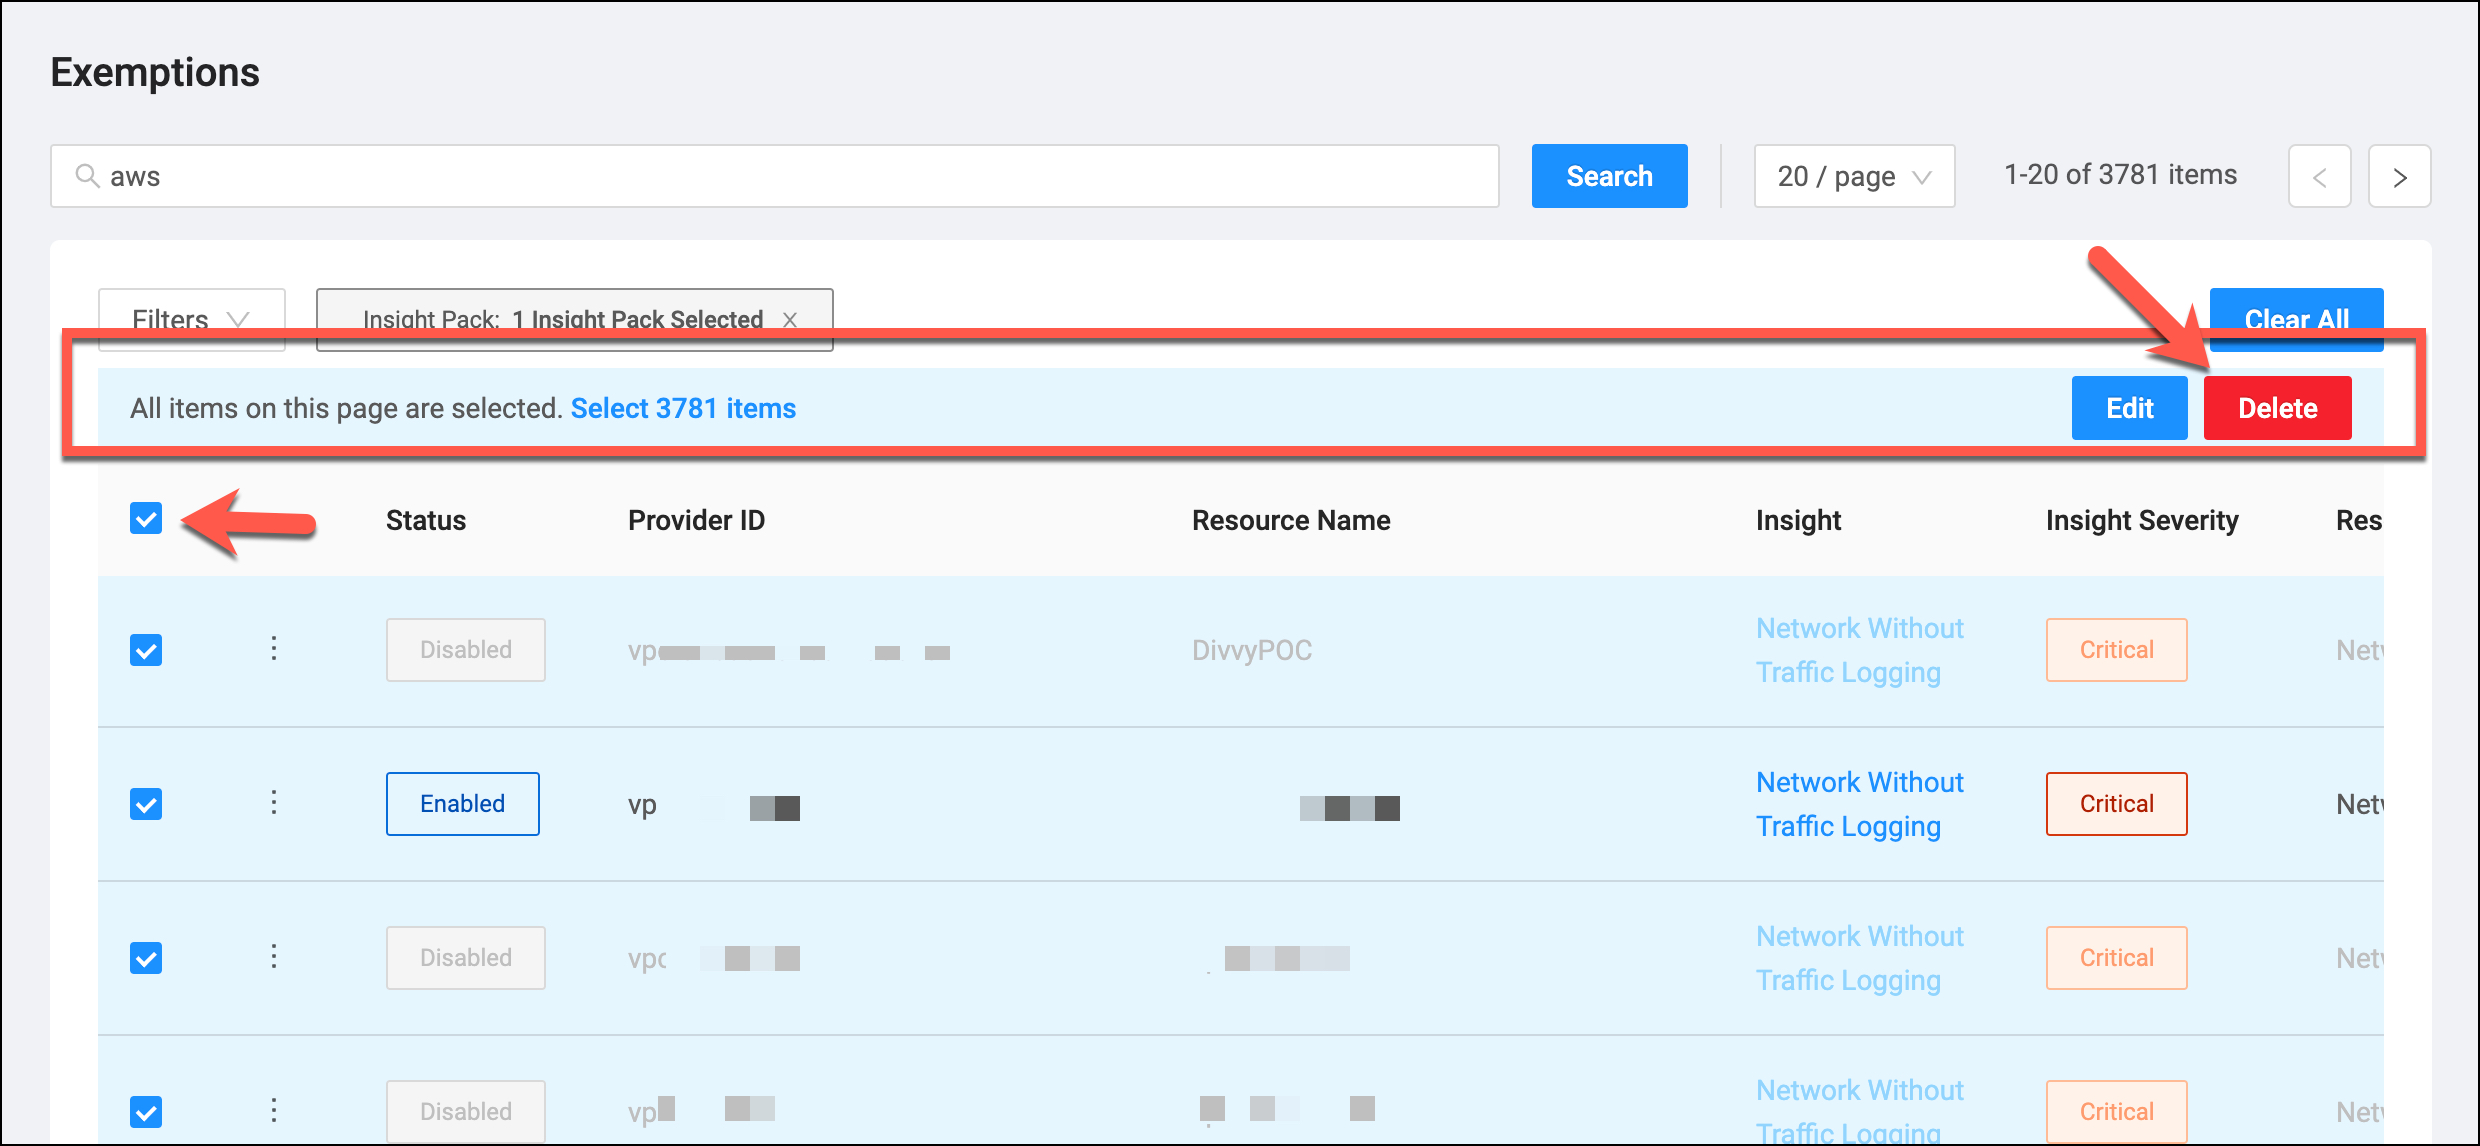Toggle the Enabled status button

pyautogui.click(x=462, y=804)
